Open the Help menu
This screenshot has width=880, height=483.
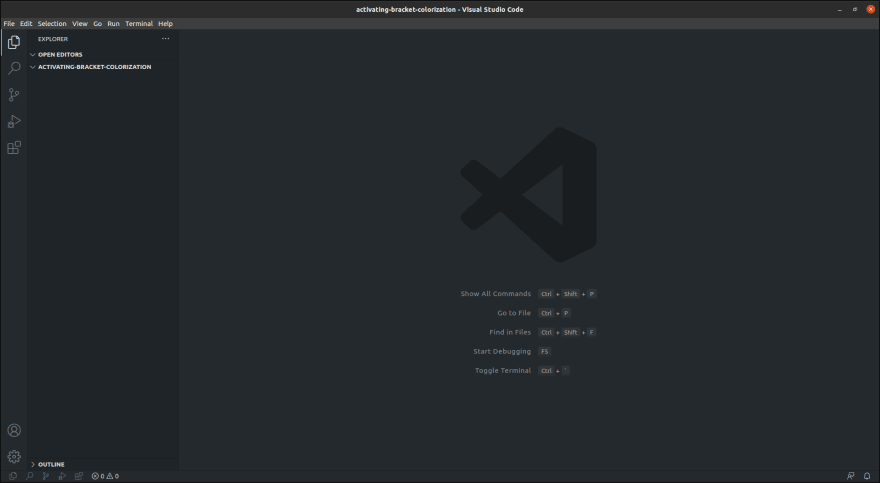point(165,24)
